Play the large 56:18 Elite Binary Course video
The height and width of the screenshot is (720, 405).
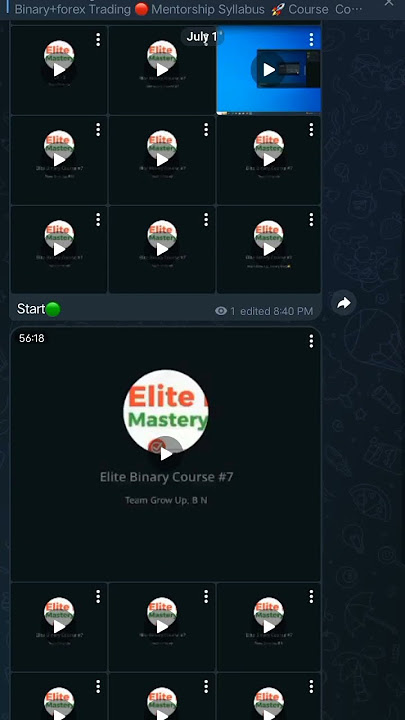(x=166, y=454)
